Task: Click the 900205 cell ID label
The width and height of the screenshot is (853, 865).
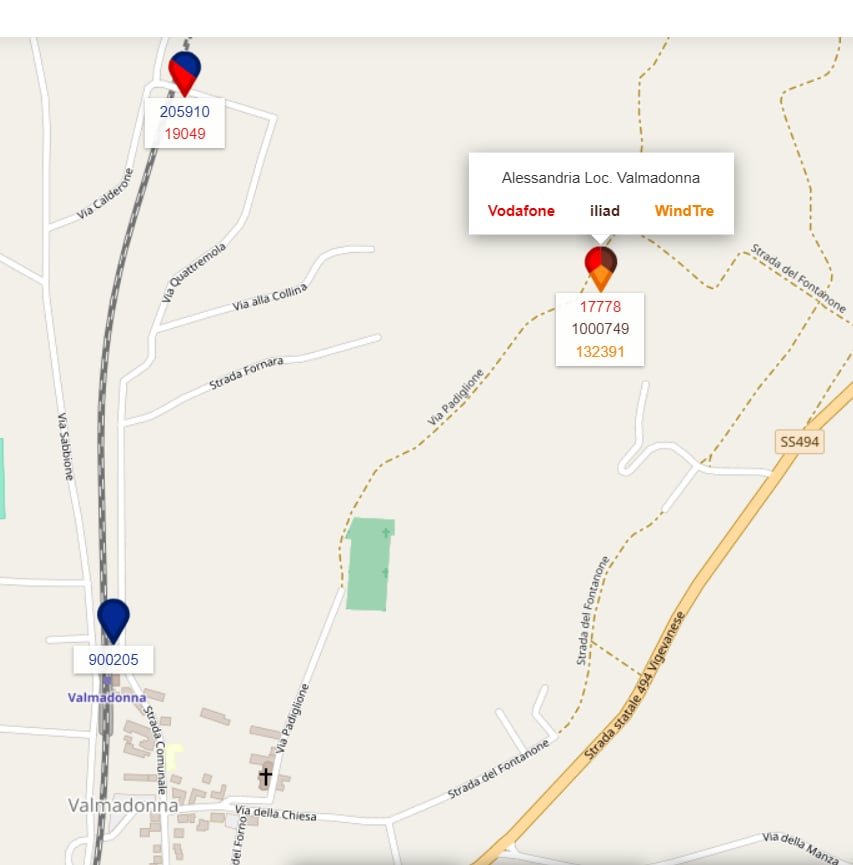Action: [x=114, y=660]
